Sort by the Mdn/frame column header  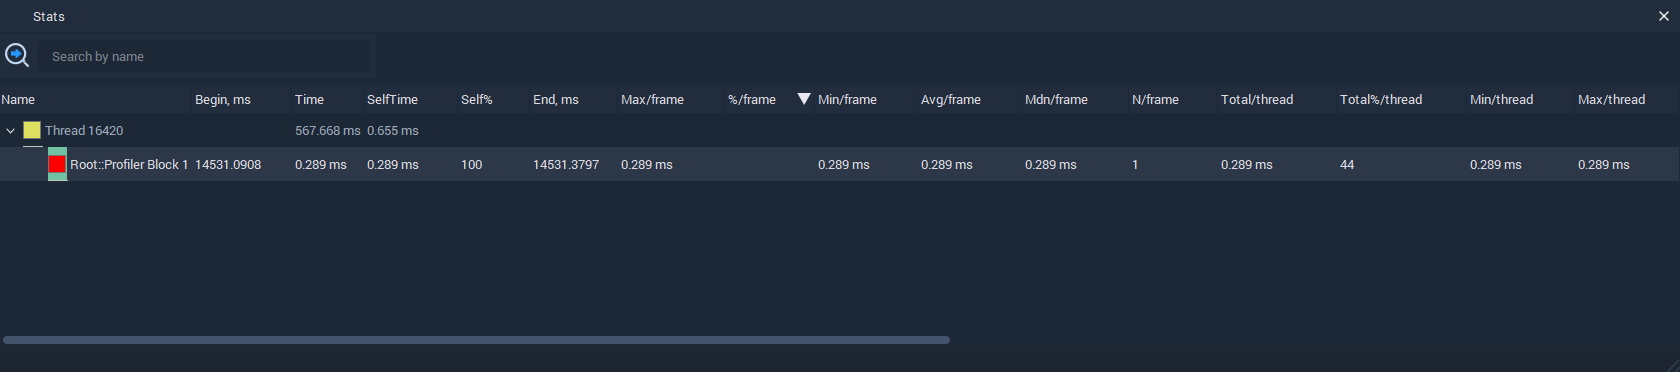pos(1074,99)
